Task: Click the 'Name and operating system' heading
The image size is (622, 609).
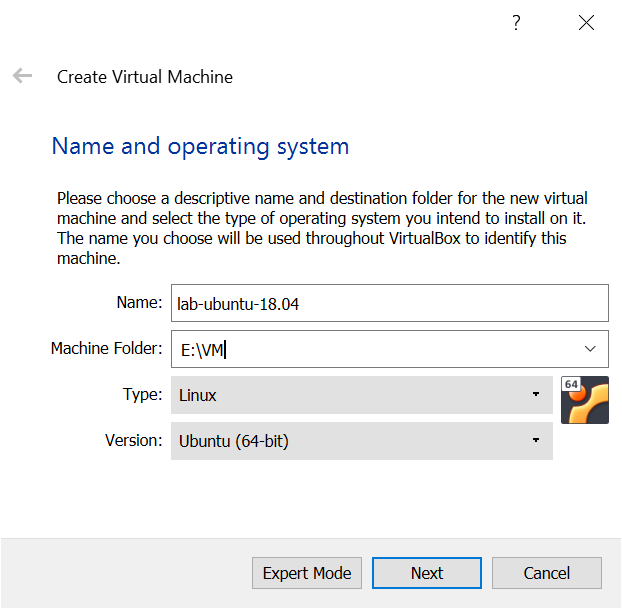Action: [x=200, y=147]
